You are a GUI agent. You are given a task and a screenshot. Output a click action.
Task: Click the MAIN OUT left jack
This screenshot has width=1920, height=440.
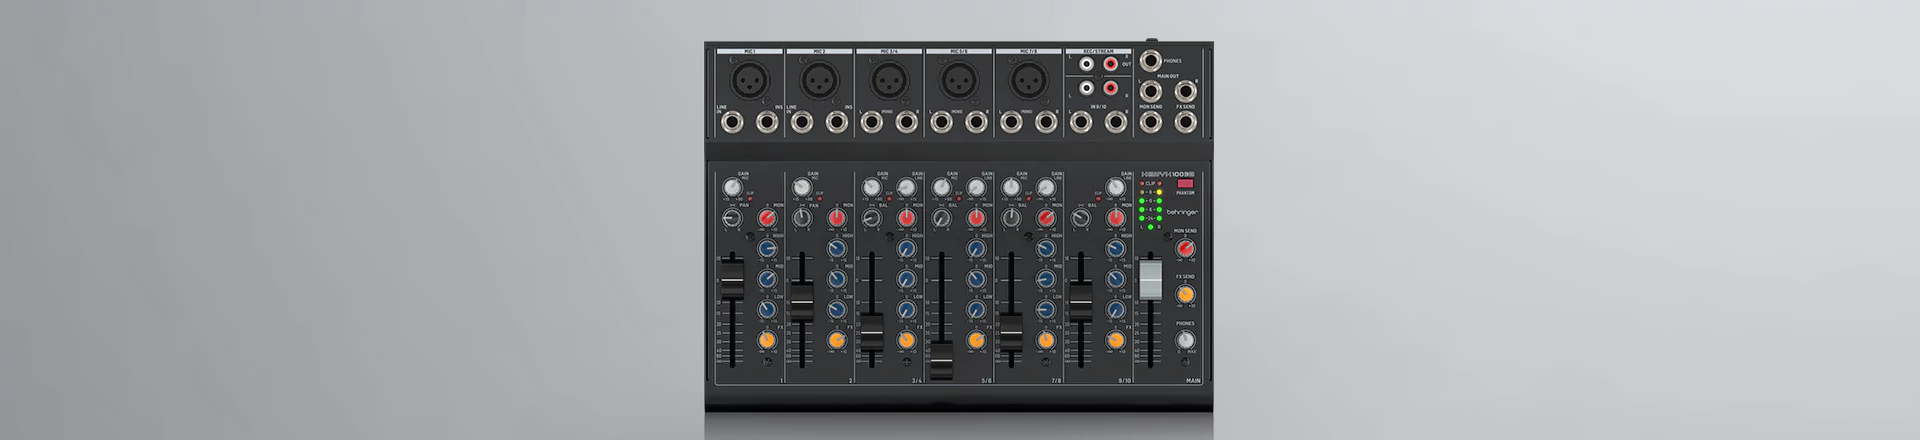point(1150,91)
